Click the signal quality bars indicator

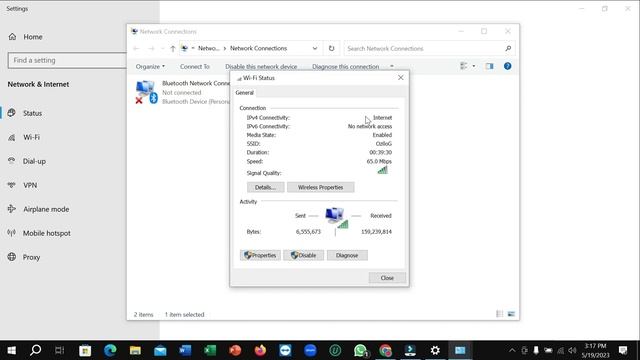click(382, 170)
